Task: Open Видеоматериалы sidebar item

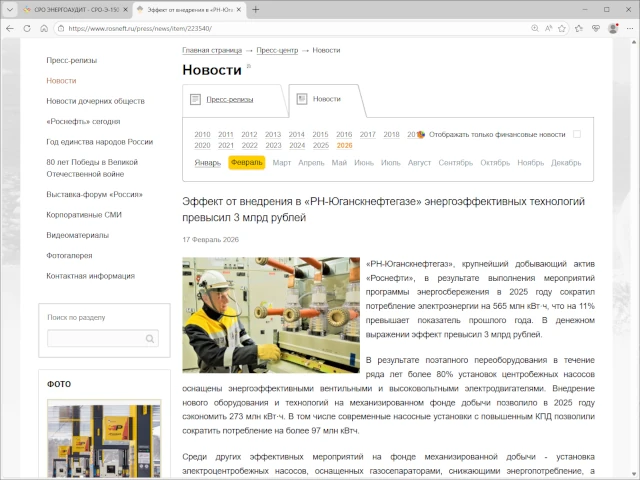Action: click(x=78, y=236)
